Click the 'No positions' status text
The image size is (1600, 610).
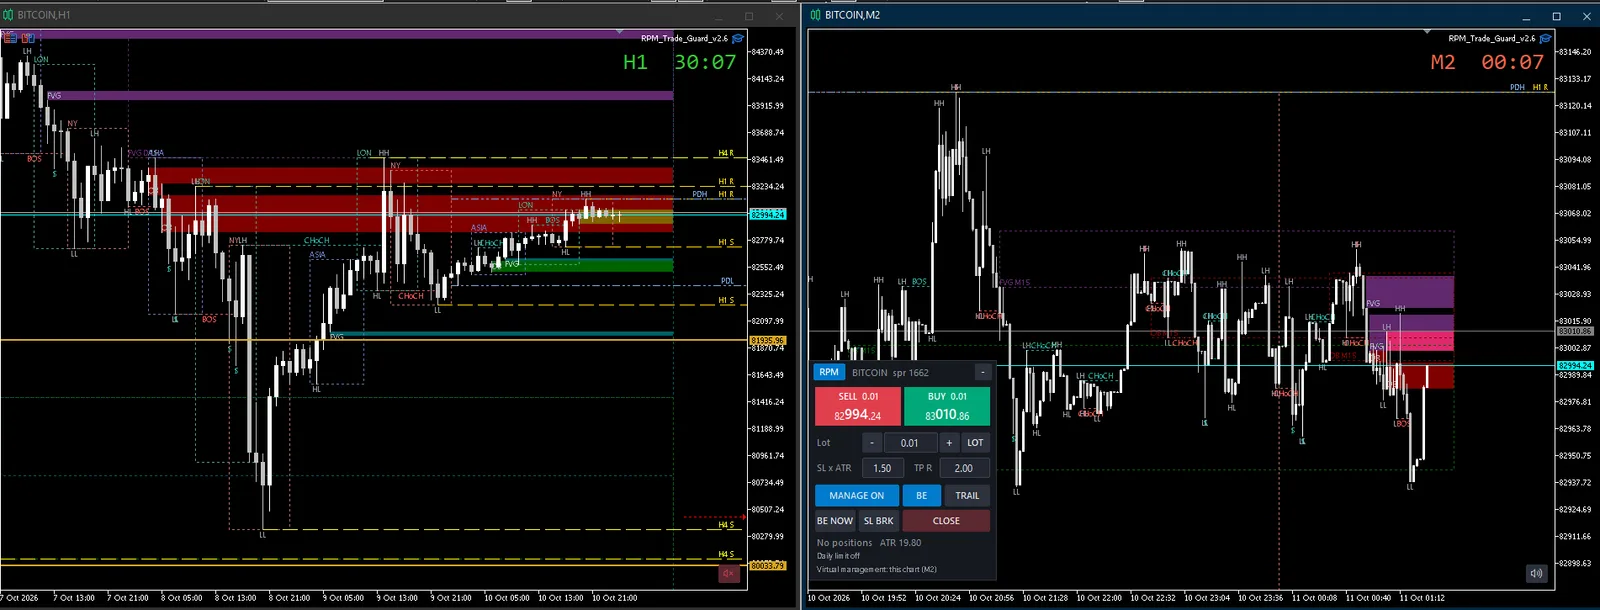click(x=844, y=543)
